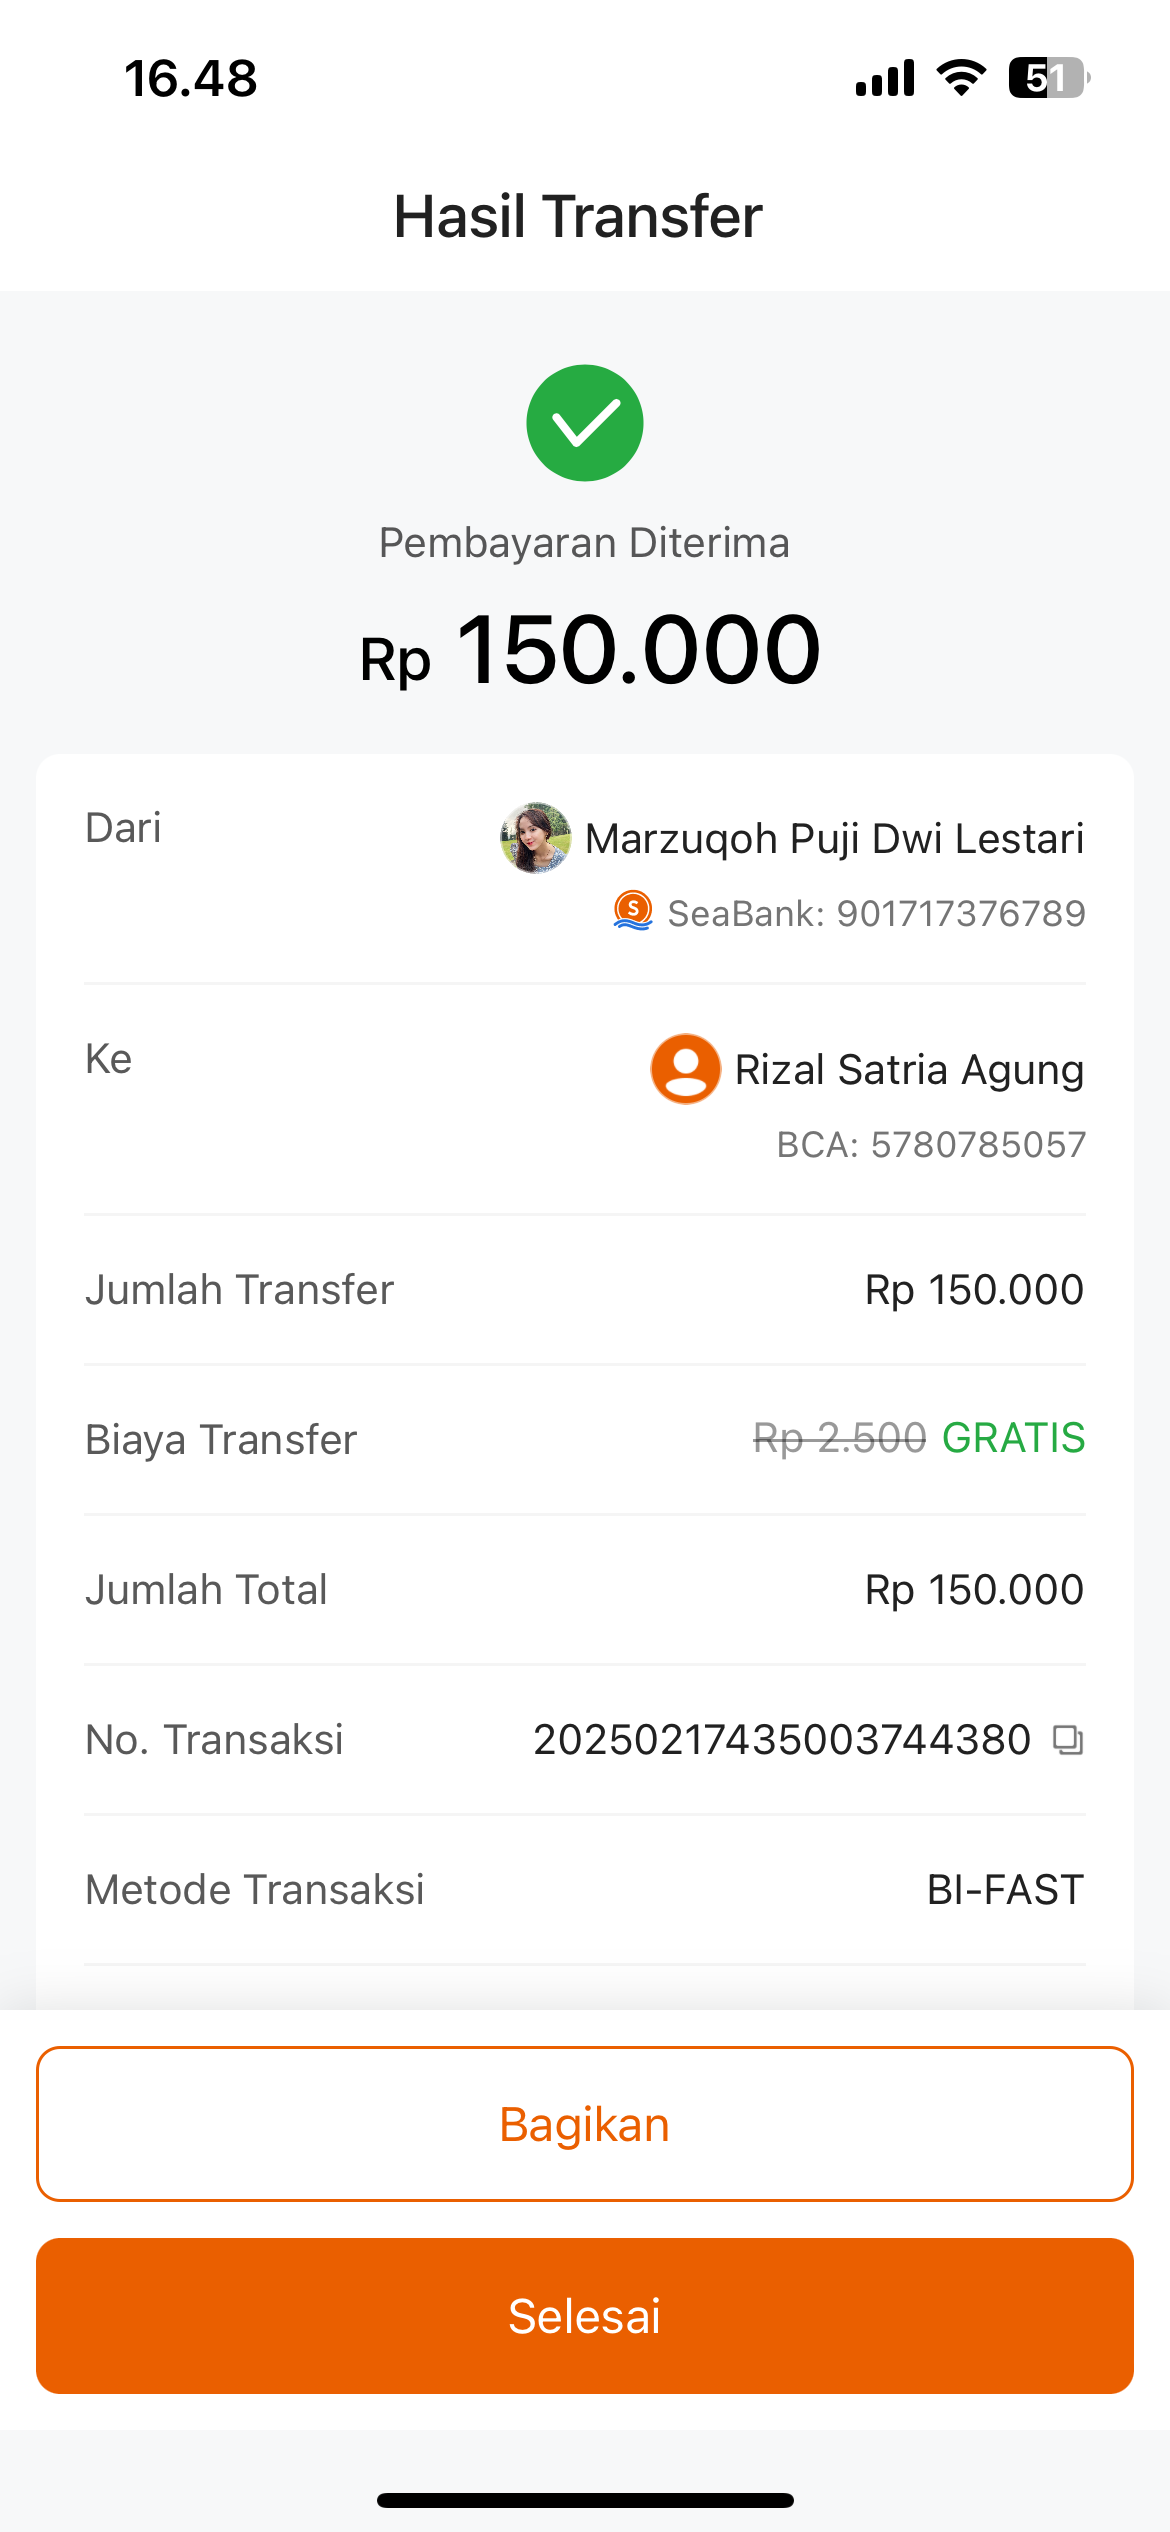Tap the green GRATIS fee label
This screenshot has height=2532, width=1170.
coord(1013,1438)
